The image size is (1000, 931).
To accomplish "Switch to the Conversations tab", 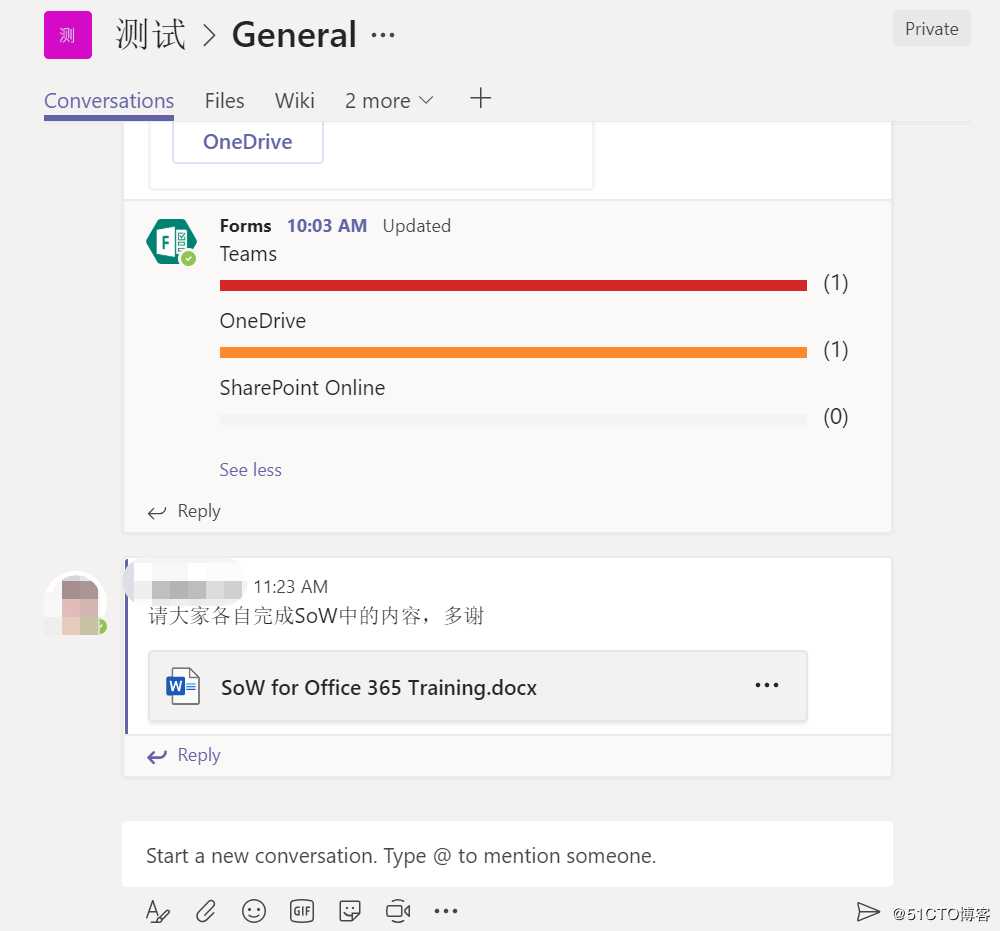I will (109, 101).
